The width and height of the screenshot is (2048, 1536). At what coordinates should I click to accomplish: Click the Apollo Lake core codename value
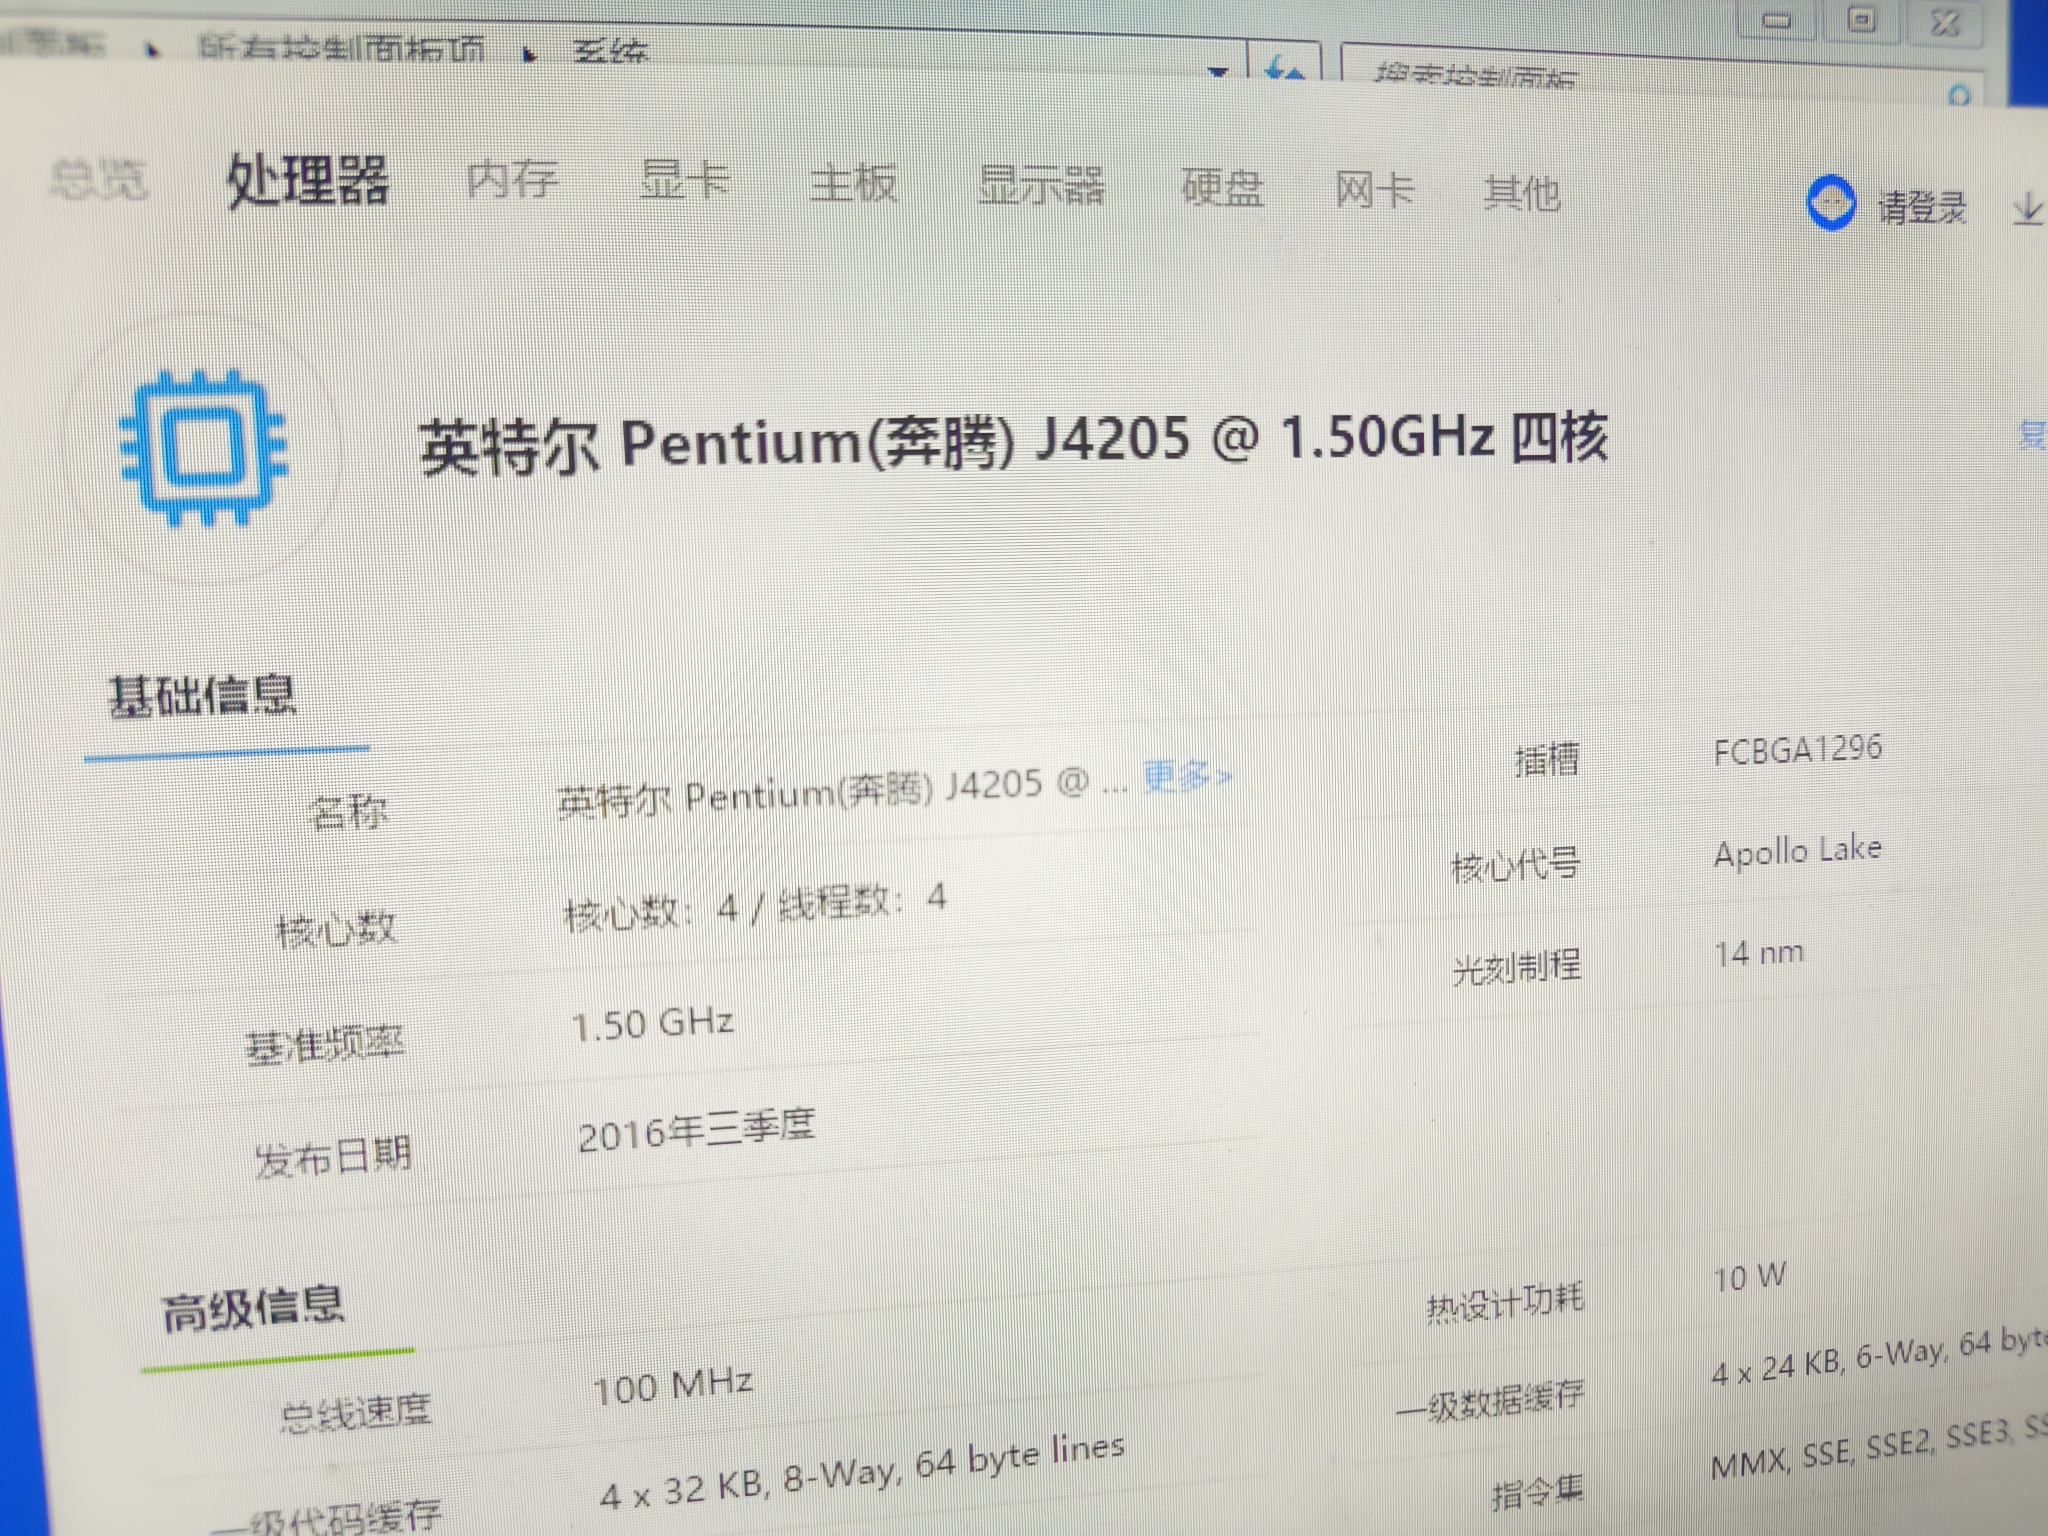[1797, 852]
